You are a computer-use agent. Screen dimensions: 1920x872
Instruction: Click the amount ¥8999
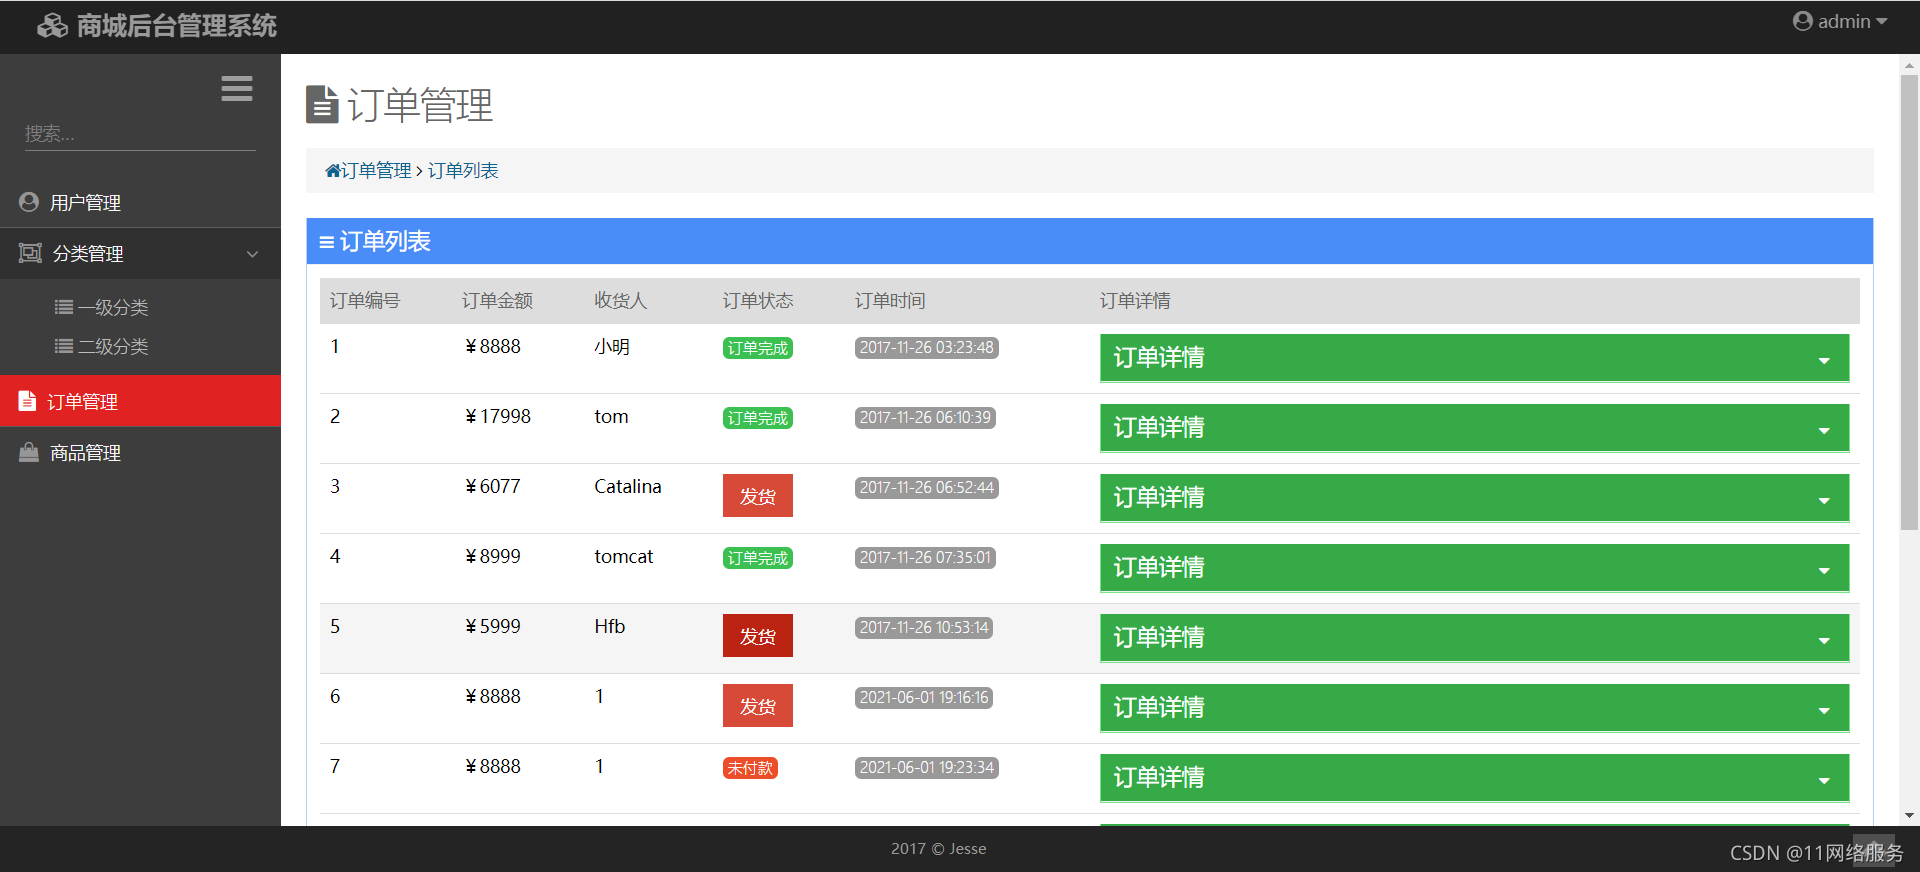pyautogui.click(x=492, y=557)
